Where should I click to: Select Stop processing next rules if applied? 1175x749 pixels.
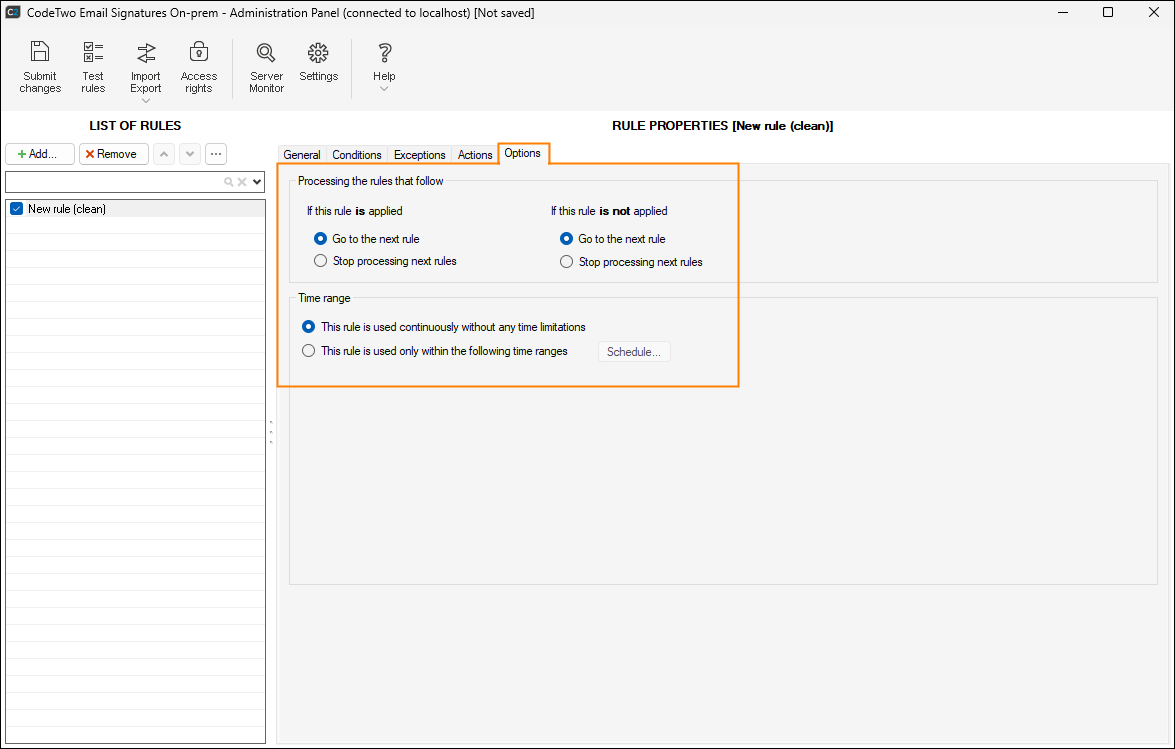[x=321, y=261]
